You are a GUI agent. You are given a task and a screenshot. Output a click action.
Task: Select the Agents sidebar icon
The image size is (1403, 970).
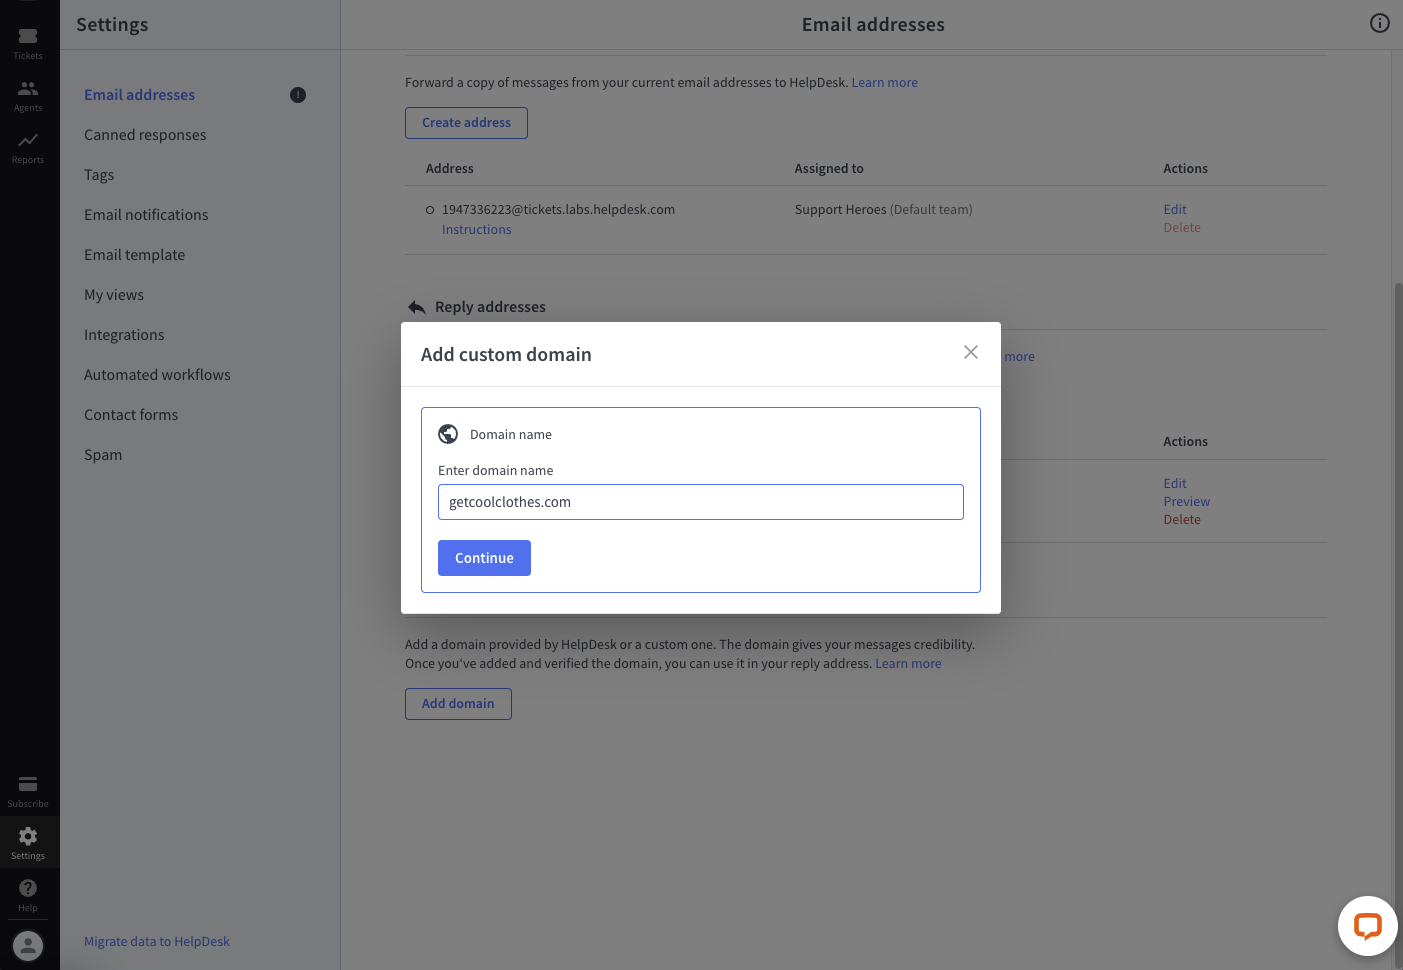point(27,89)
